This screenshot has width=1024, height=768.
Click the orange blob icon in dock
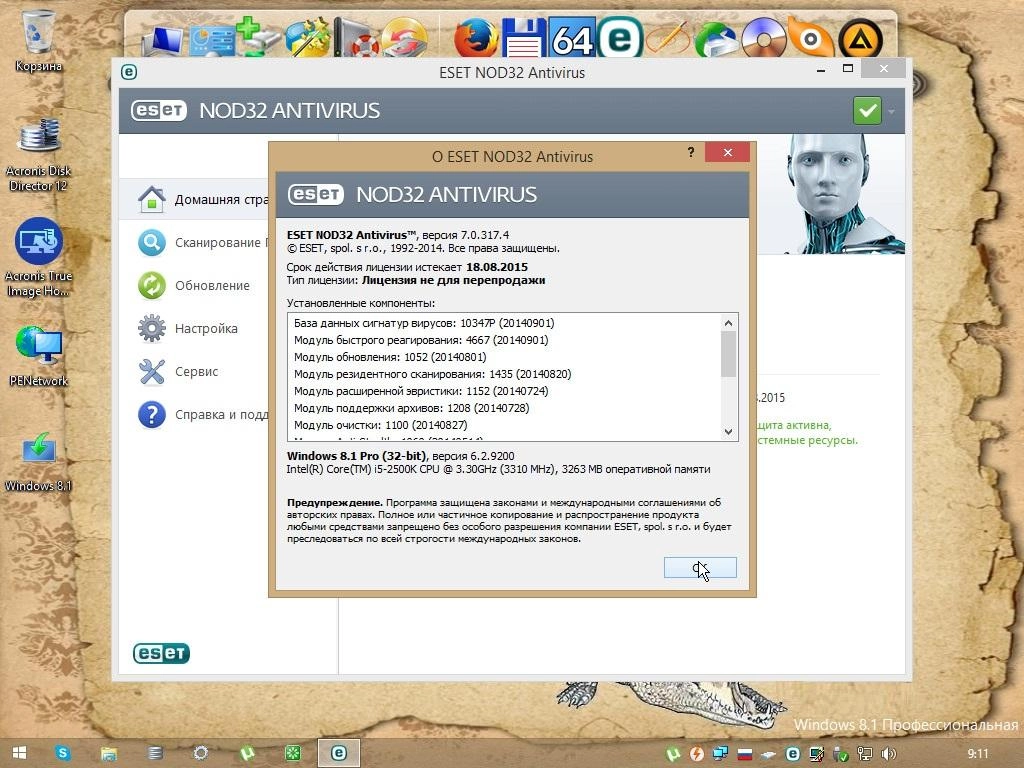(810, 38)
